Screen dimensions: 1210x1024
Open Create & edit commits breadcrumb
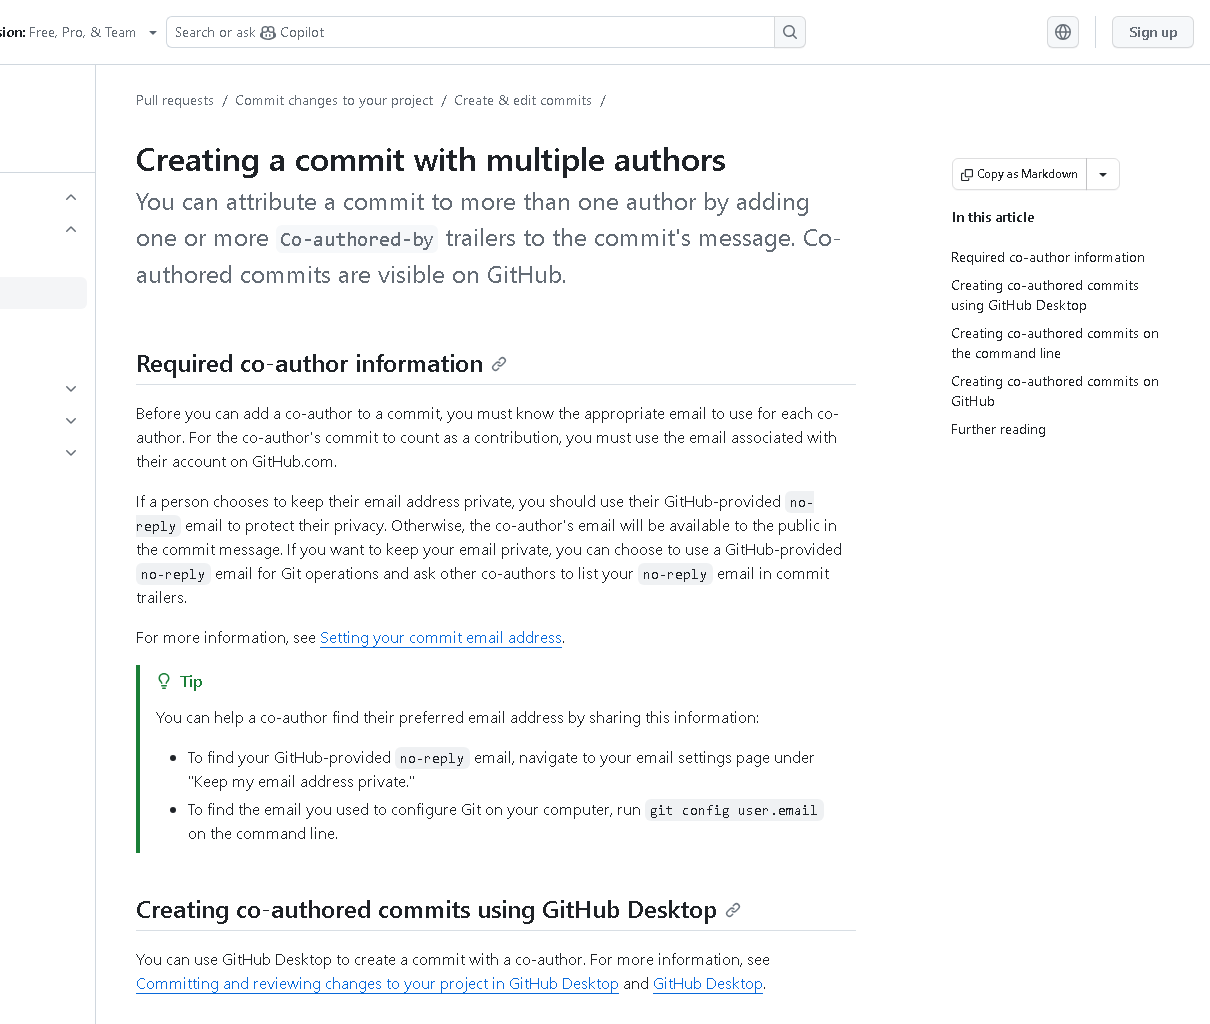pyautogui.click(x=523, y=100)
